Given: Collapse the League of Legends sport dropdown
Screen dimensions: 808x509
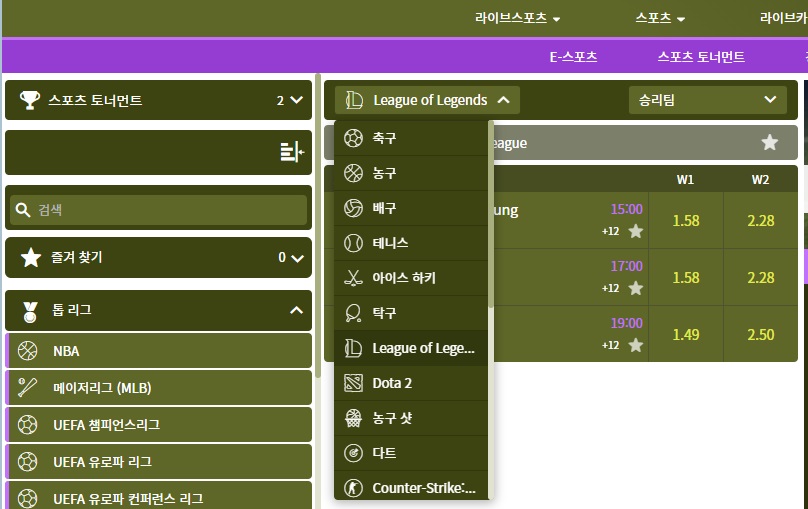Looking at the screenshot, I should click(x=427, y=100).
